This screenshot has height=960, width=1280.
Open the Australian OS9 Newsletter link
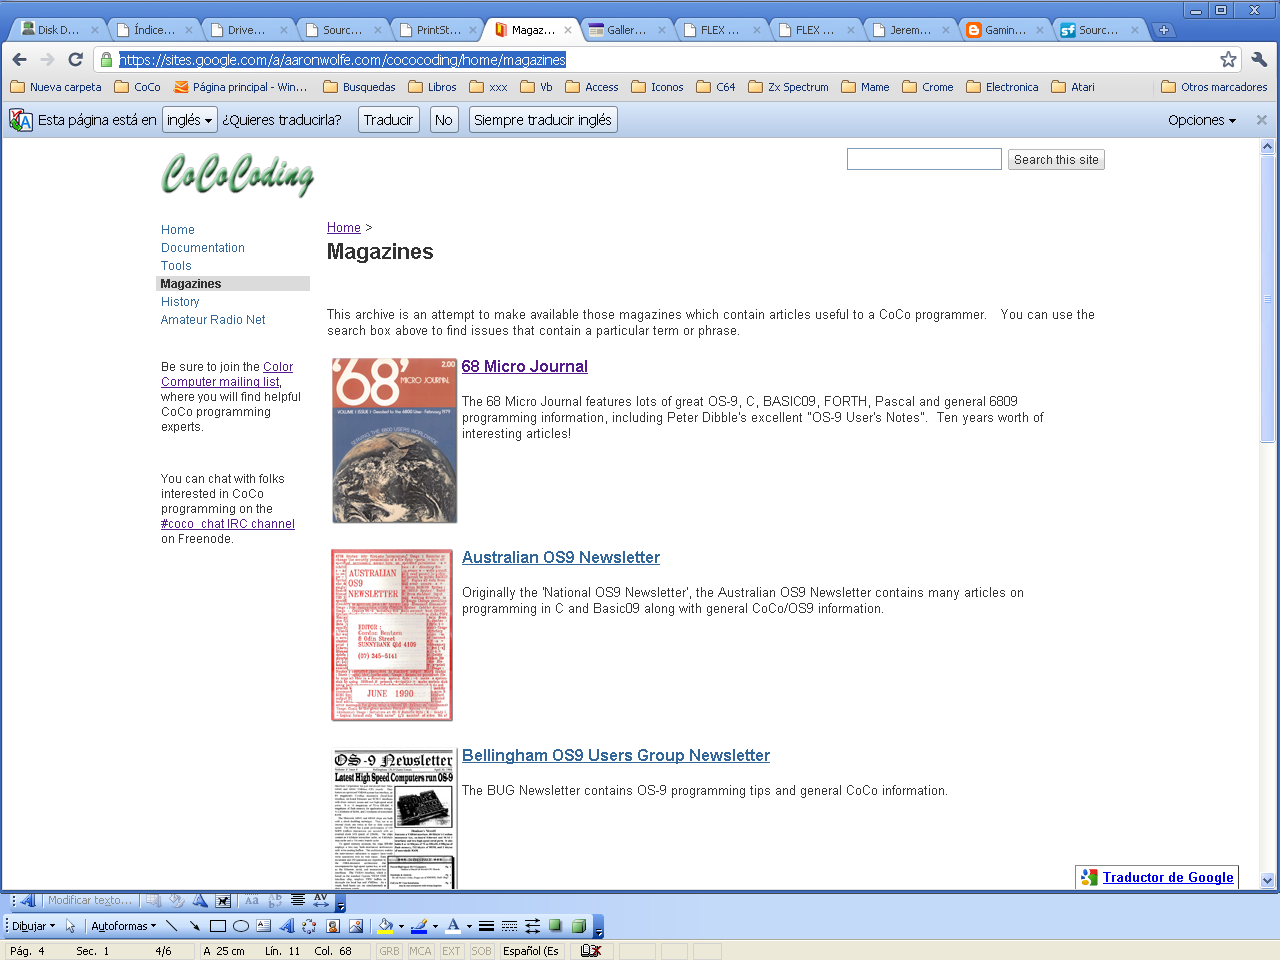561,558
